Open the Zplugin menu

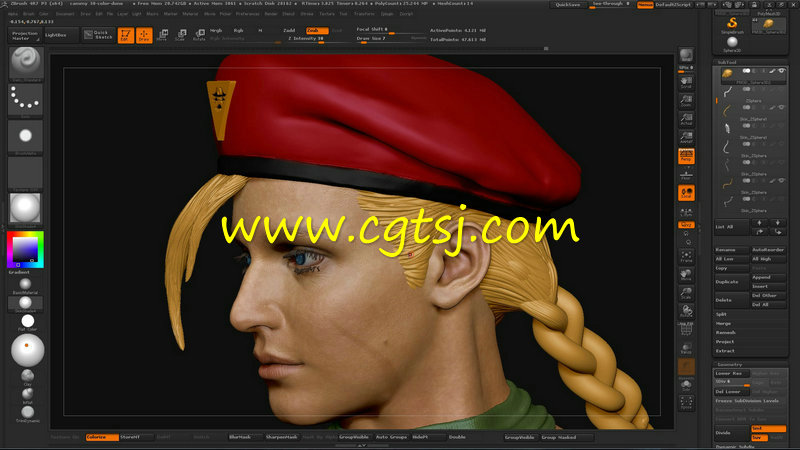pyautogui.click(x=387, y=14)
